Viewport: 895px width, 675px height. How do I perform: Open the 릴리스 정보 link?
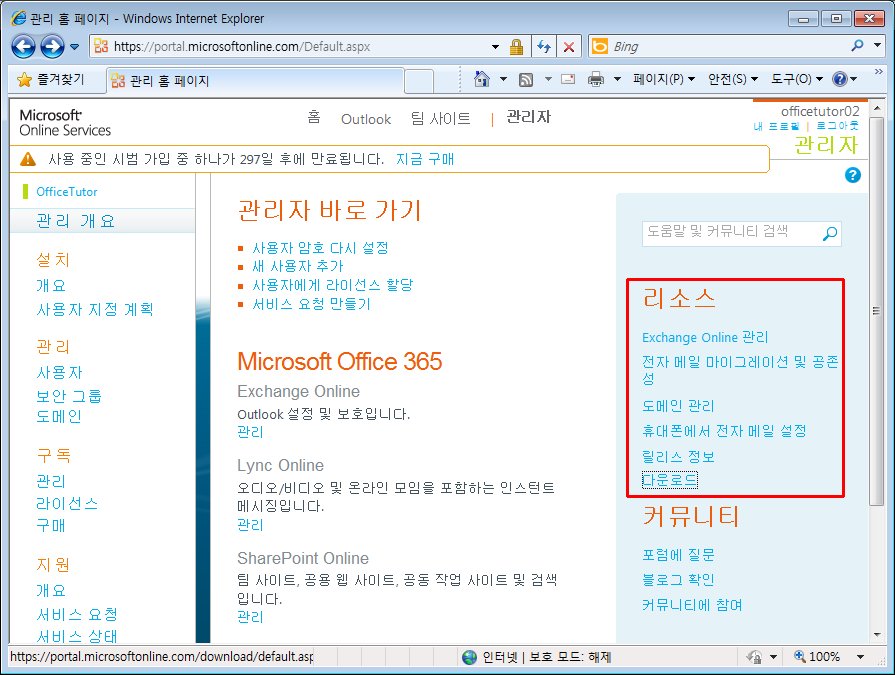678,456
